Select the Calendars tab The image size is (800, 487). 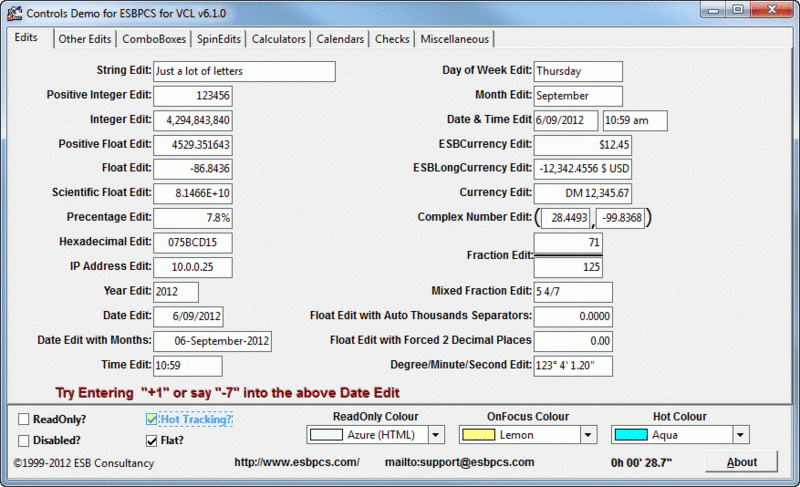click(x=340, y=39)
